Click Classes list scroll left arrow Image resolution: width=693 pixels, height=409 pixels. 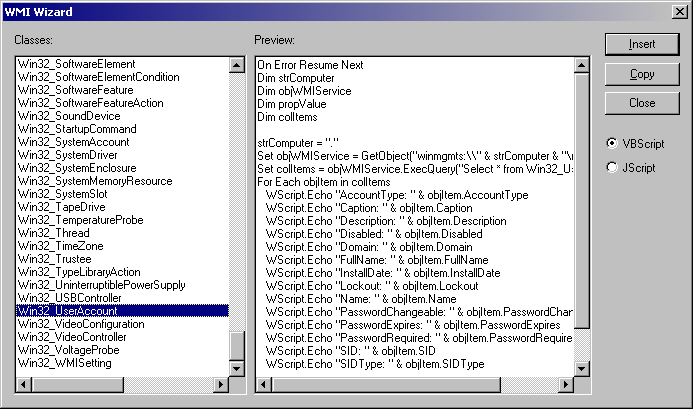click(24, 384)
